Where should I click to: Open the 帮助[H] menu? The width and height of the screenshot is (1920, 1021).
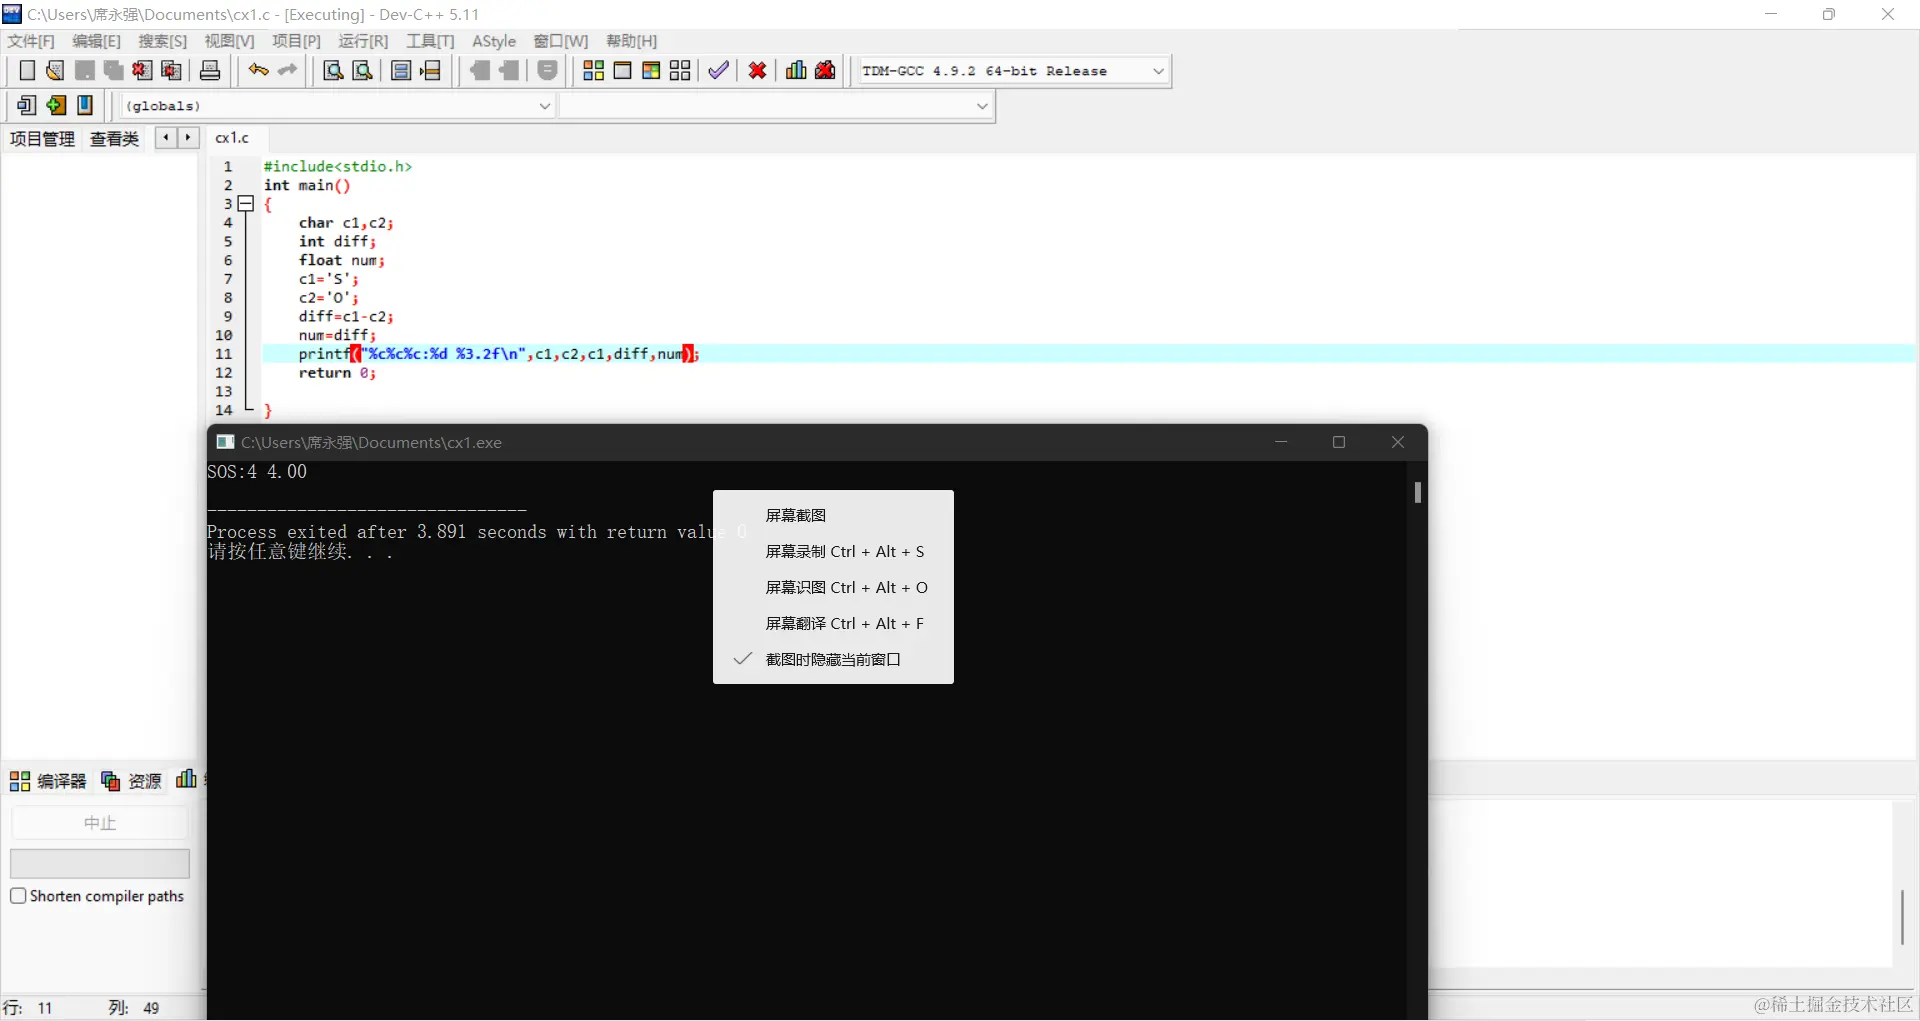632,41
